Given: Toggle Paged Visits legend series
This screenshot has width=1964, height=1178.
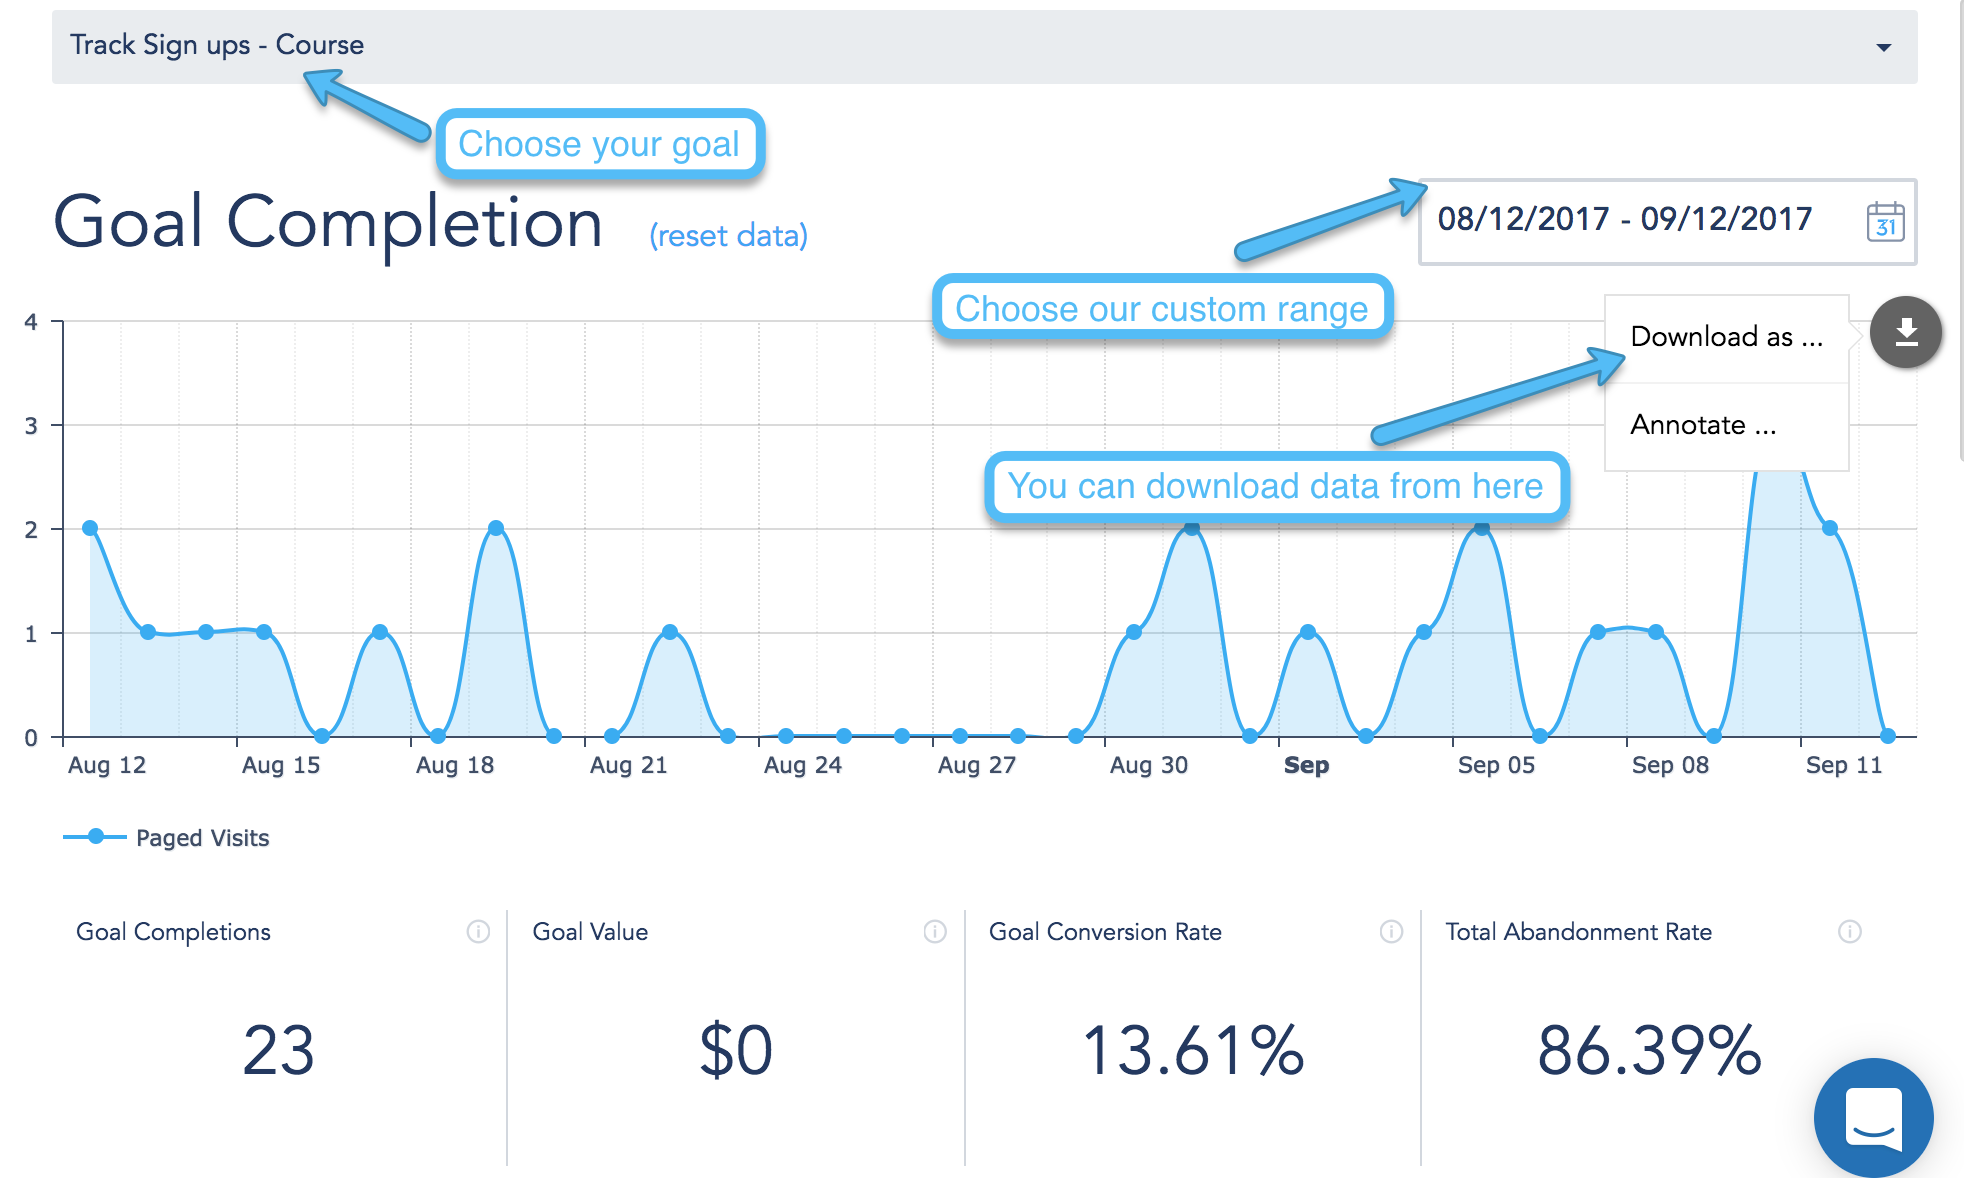Looking at the screenshot, I should tap(201, 838).
